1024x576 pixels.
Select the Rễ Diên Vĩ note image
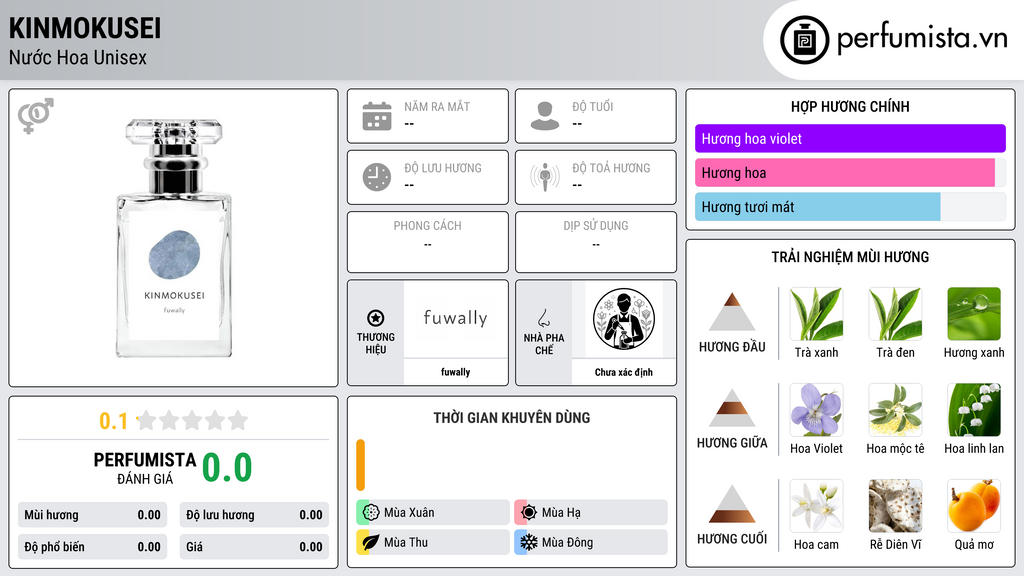pos(895,506)
